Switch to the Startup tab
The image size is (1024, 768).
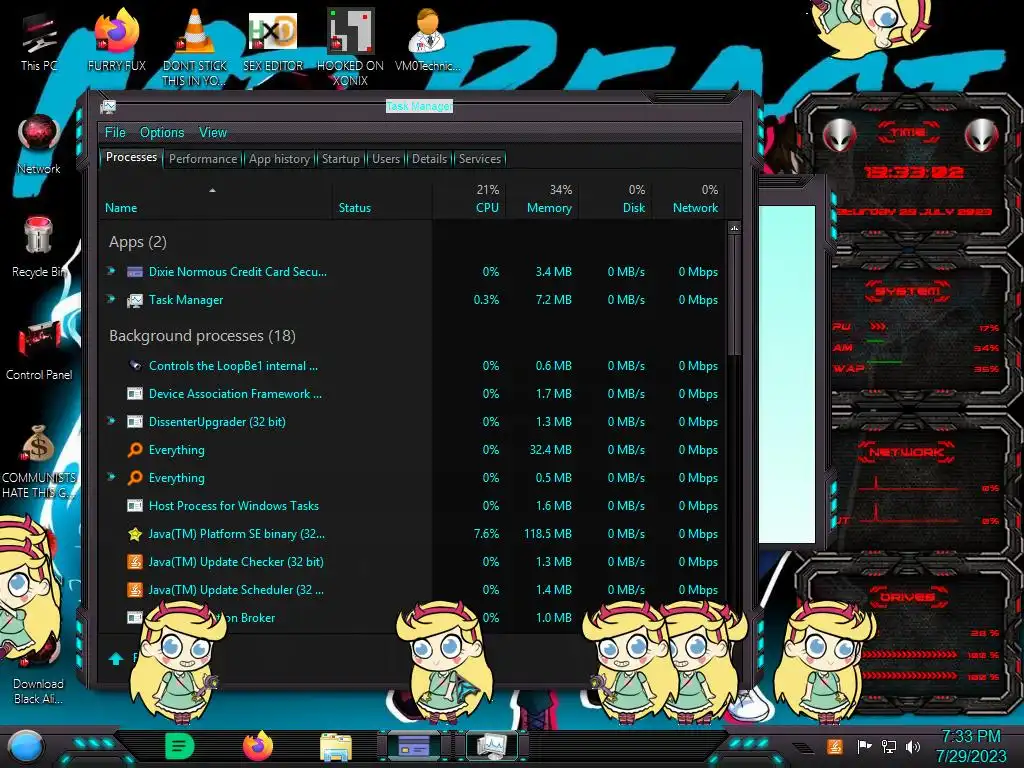pyautogui.click(x=340, y=159)
